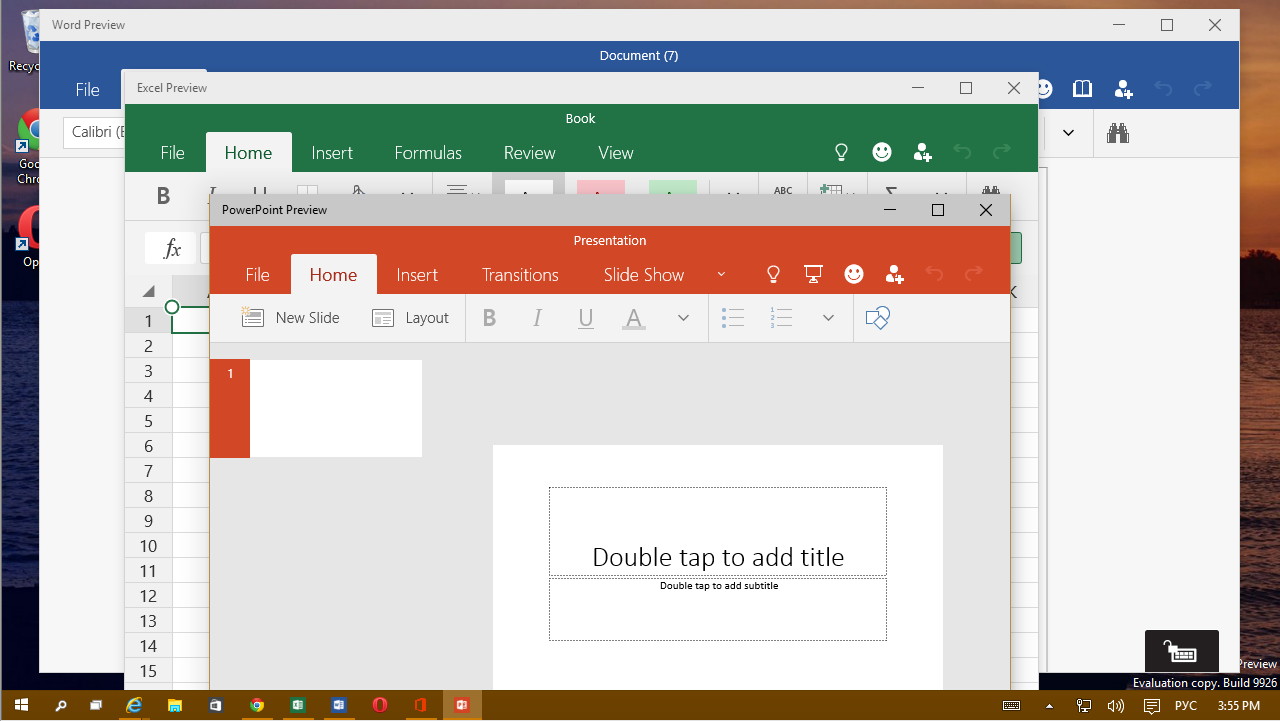Screen dimensions: 1280x721
Task: Apply numbered list in PowerPoint
Action: (x=781, y=318)
